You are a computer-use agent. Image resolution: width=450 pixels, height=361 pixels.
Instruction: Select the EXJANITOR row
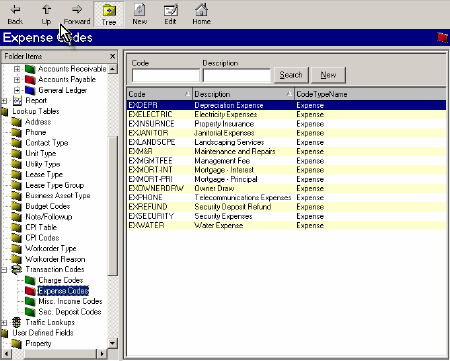click(287, 133)
